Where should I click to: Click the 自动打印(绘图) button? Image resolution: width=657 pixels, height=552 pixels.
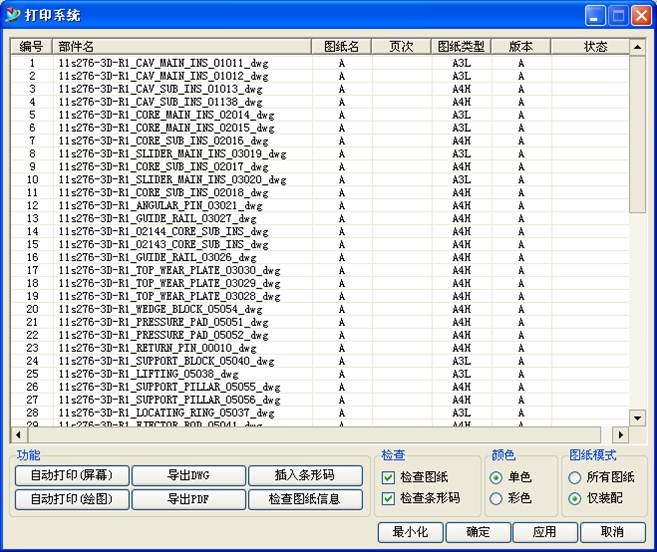(x=72, y=499)
